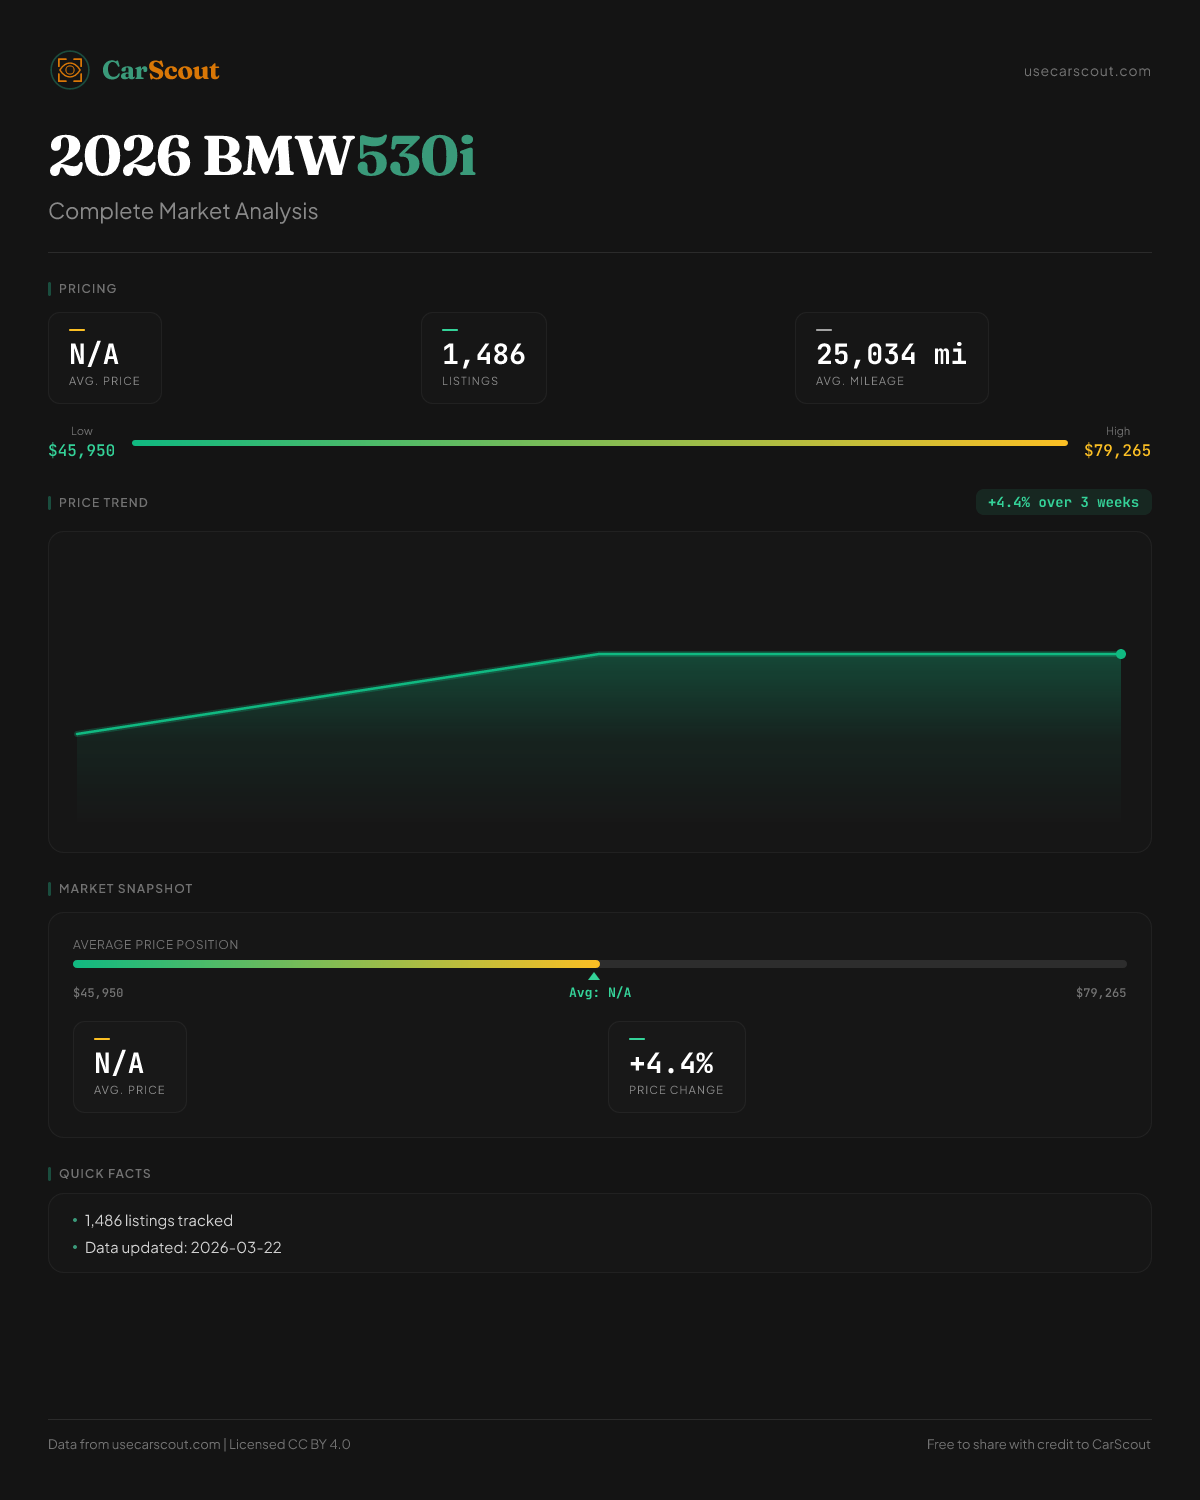Click the triangle marker under position bar

594,976
